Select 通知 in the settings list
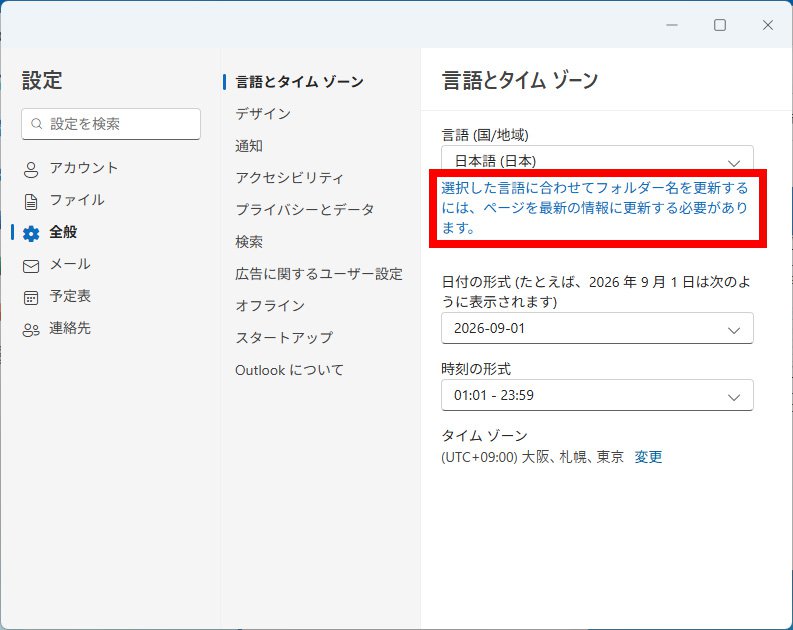793x630 pixels. tap(249, 146)
